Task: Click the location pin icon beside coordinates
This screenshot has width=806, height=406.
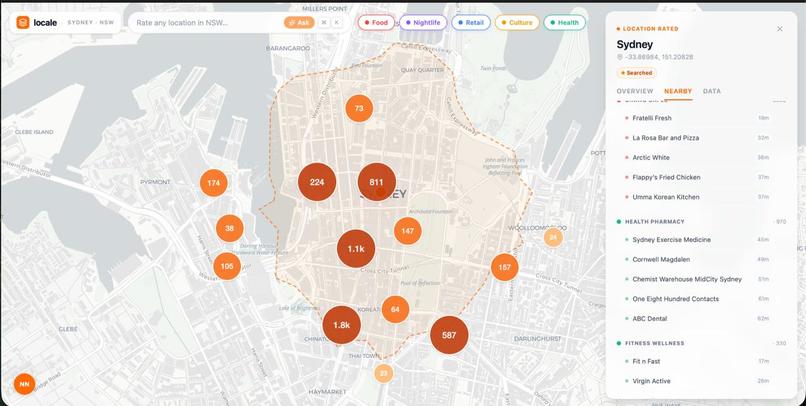Action: click(620, 57)
